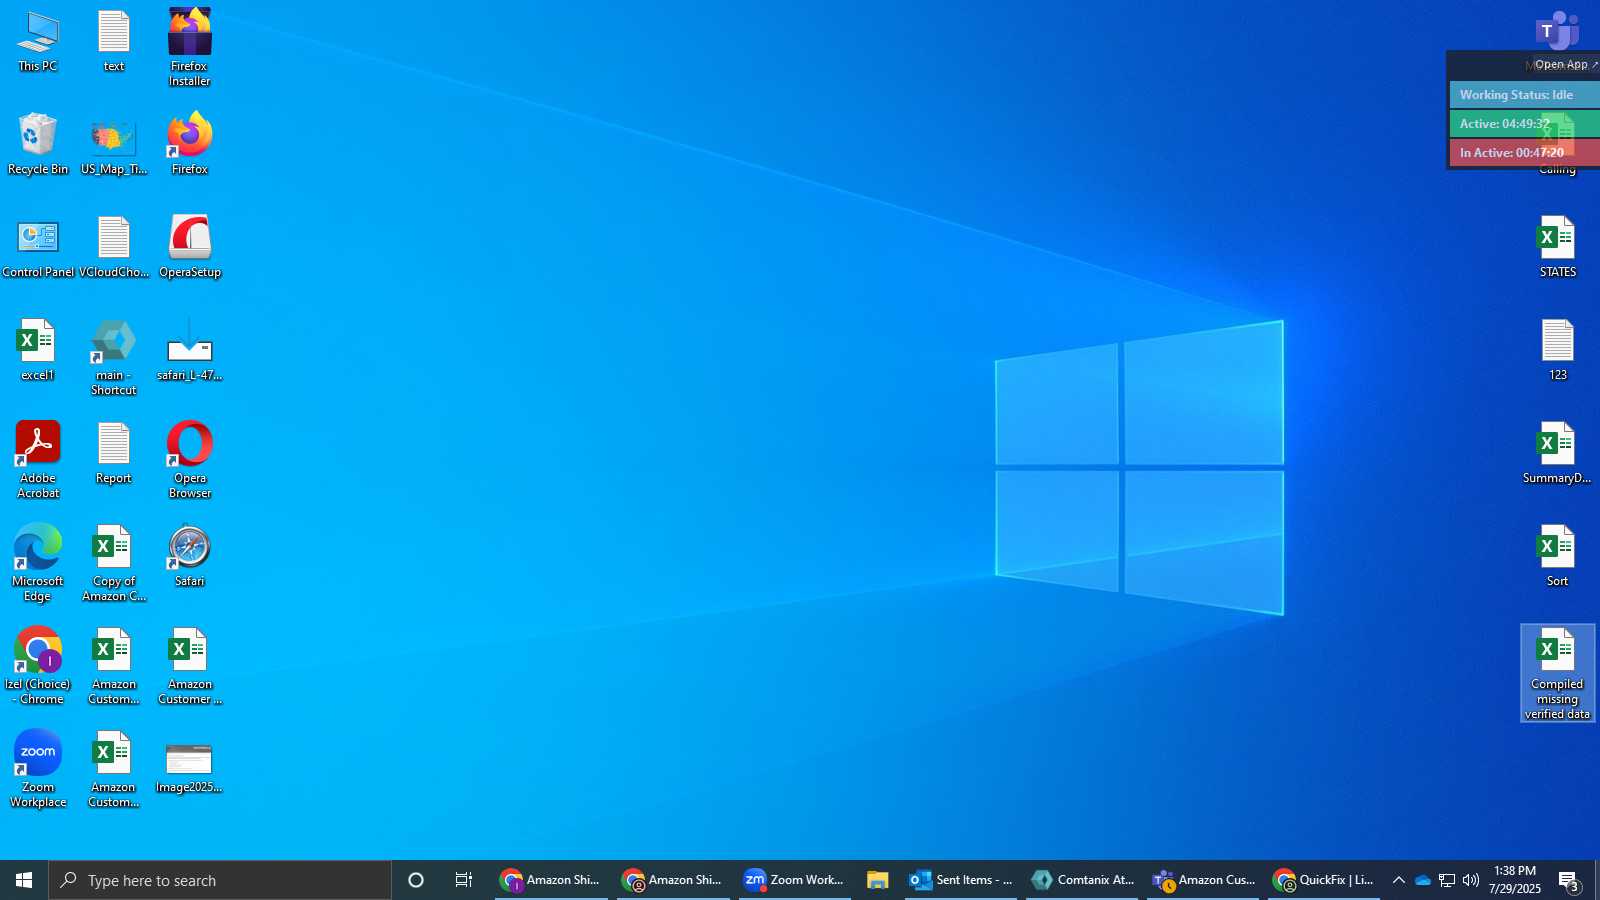Select the Sort Excel file
This screenshot has width=1600, height=900.
(1558, 557)
